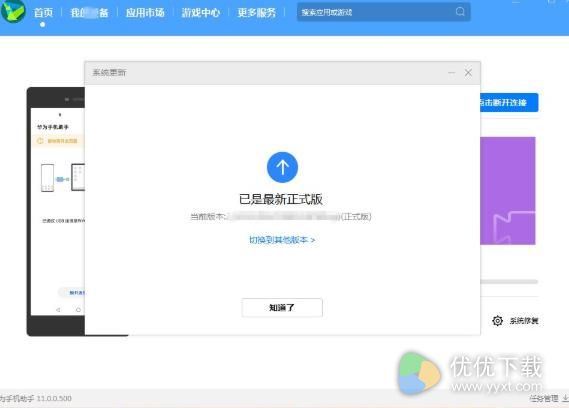Viewport: 569px width, 408px height.
Task: Click the gray progress bar
Action: [x=509, y=281]
